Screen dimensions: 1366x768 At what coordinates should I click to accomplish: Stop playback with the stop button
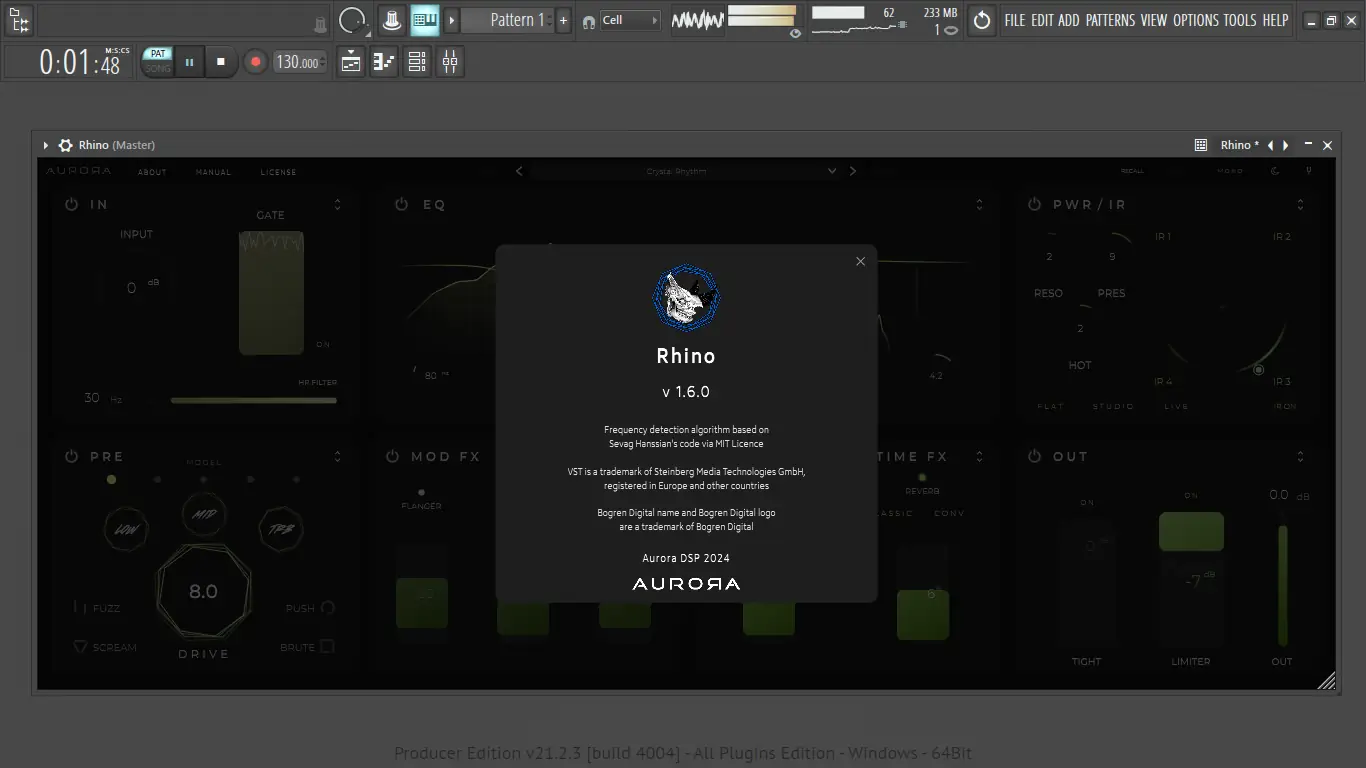(x=221, y=62)
